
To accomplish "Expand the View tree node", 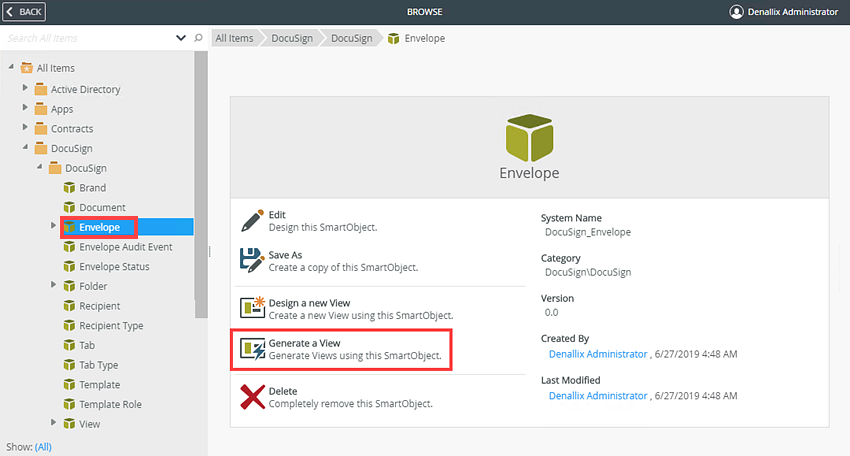I will tap(53, 422).
